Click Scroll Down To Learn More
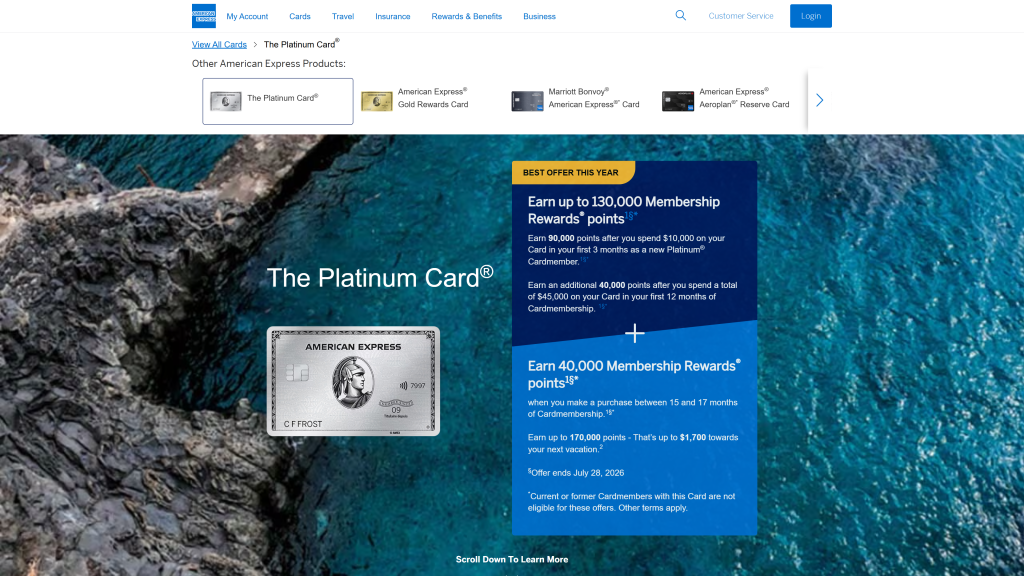 pyautogui.click(x=512, y=559)
